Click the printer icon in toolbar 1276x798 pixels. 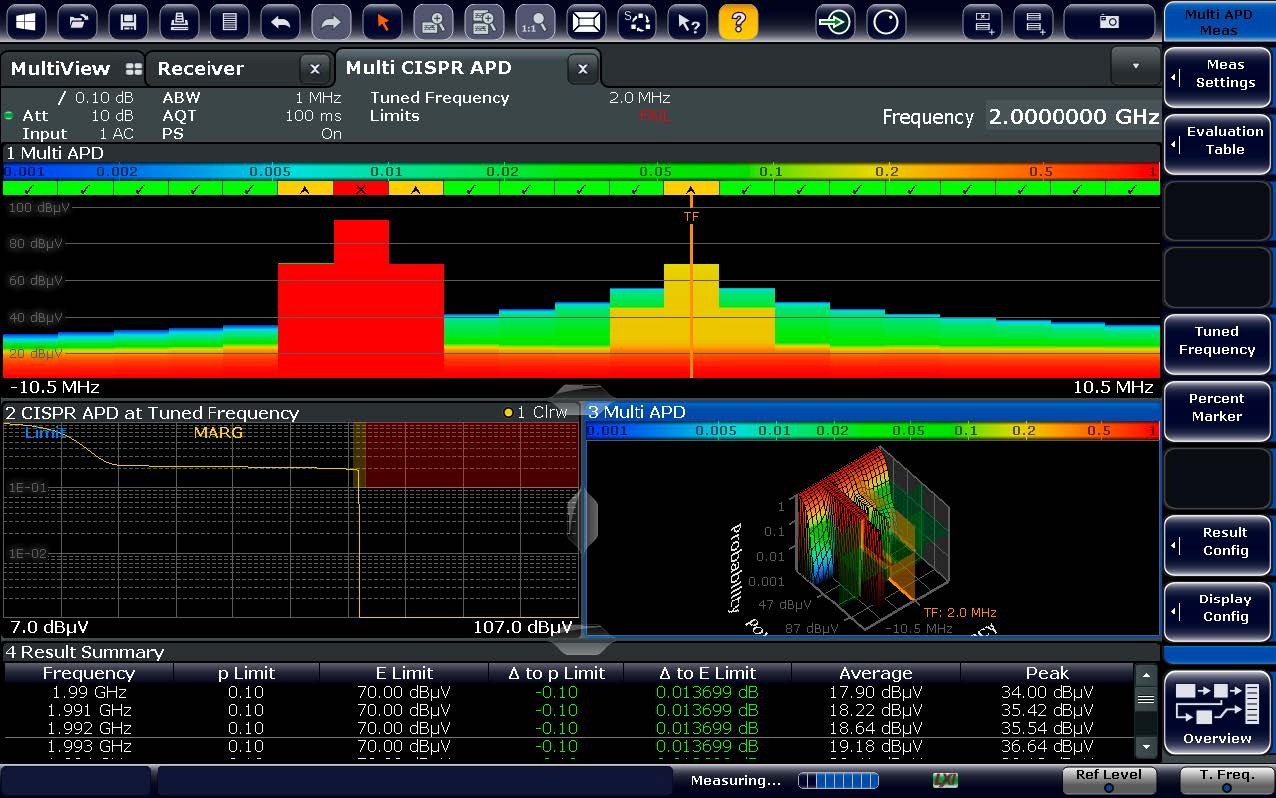point(179,21)
